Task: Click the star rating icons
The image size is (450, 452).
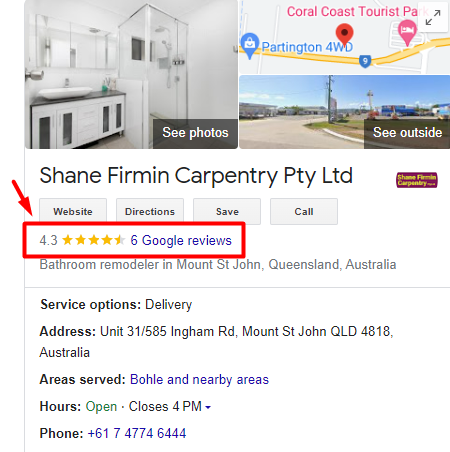Action: pos(94,240)
